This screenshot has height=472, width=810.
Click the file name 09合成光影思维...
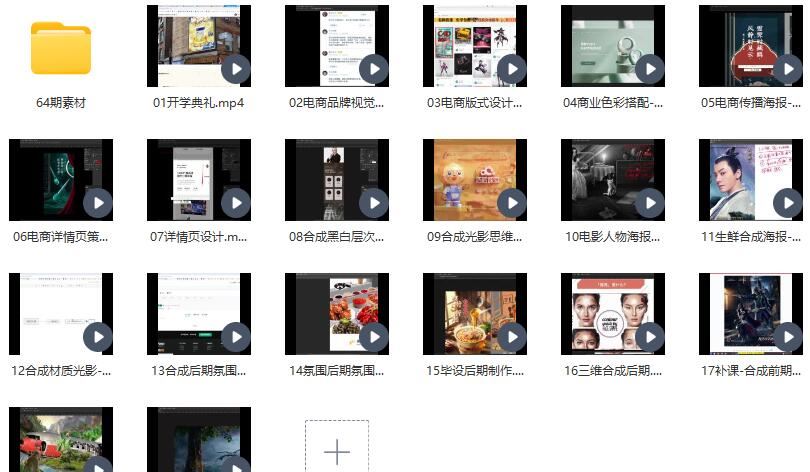[x=474, y=237]
